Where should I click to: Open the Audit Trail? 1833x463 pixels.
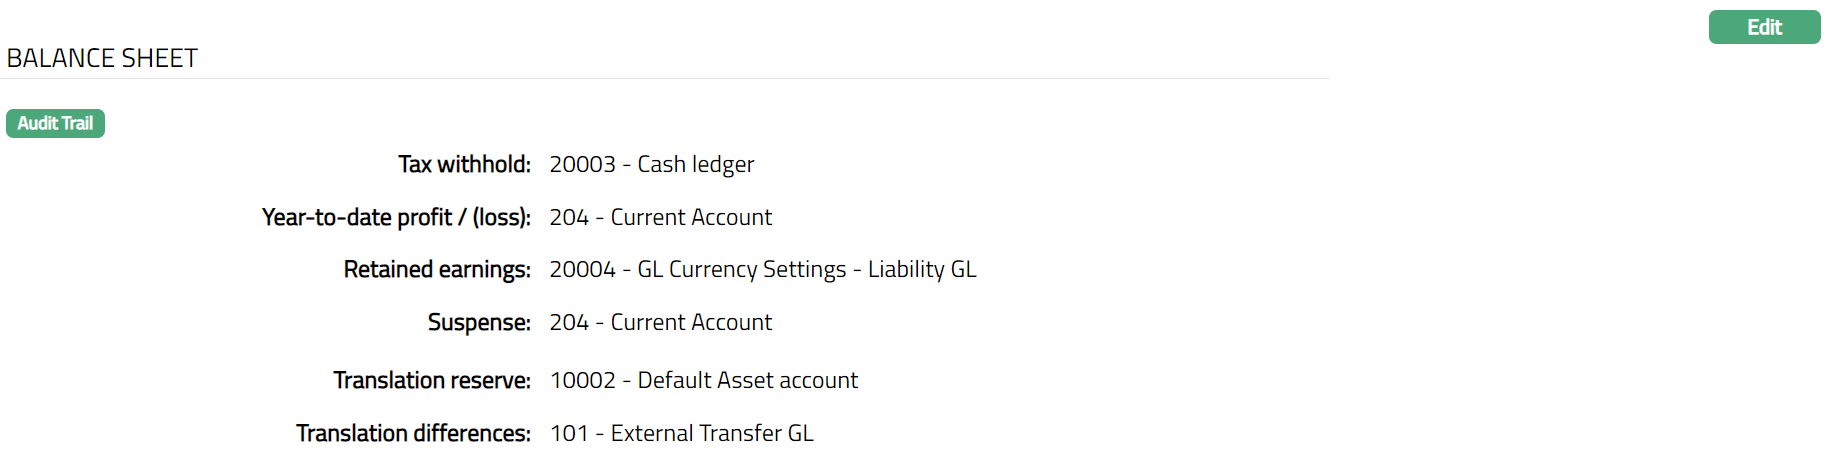[55, 123]
